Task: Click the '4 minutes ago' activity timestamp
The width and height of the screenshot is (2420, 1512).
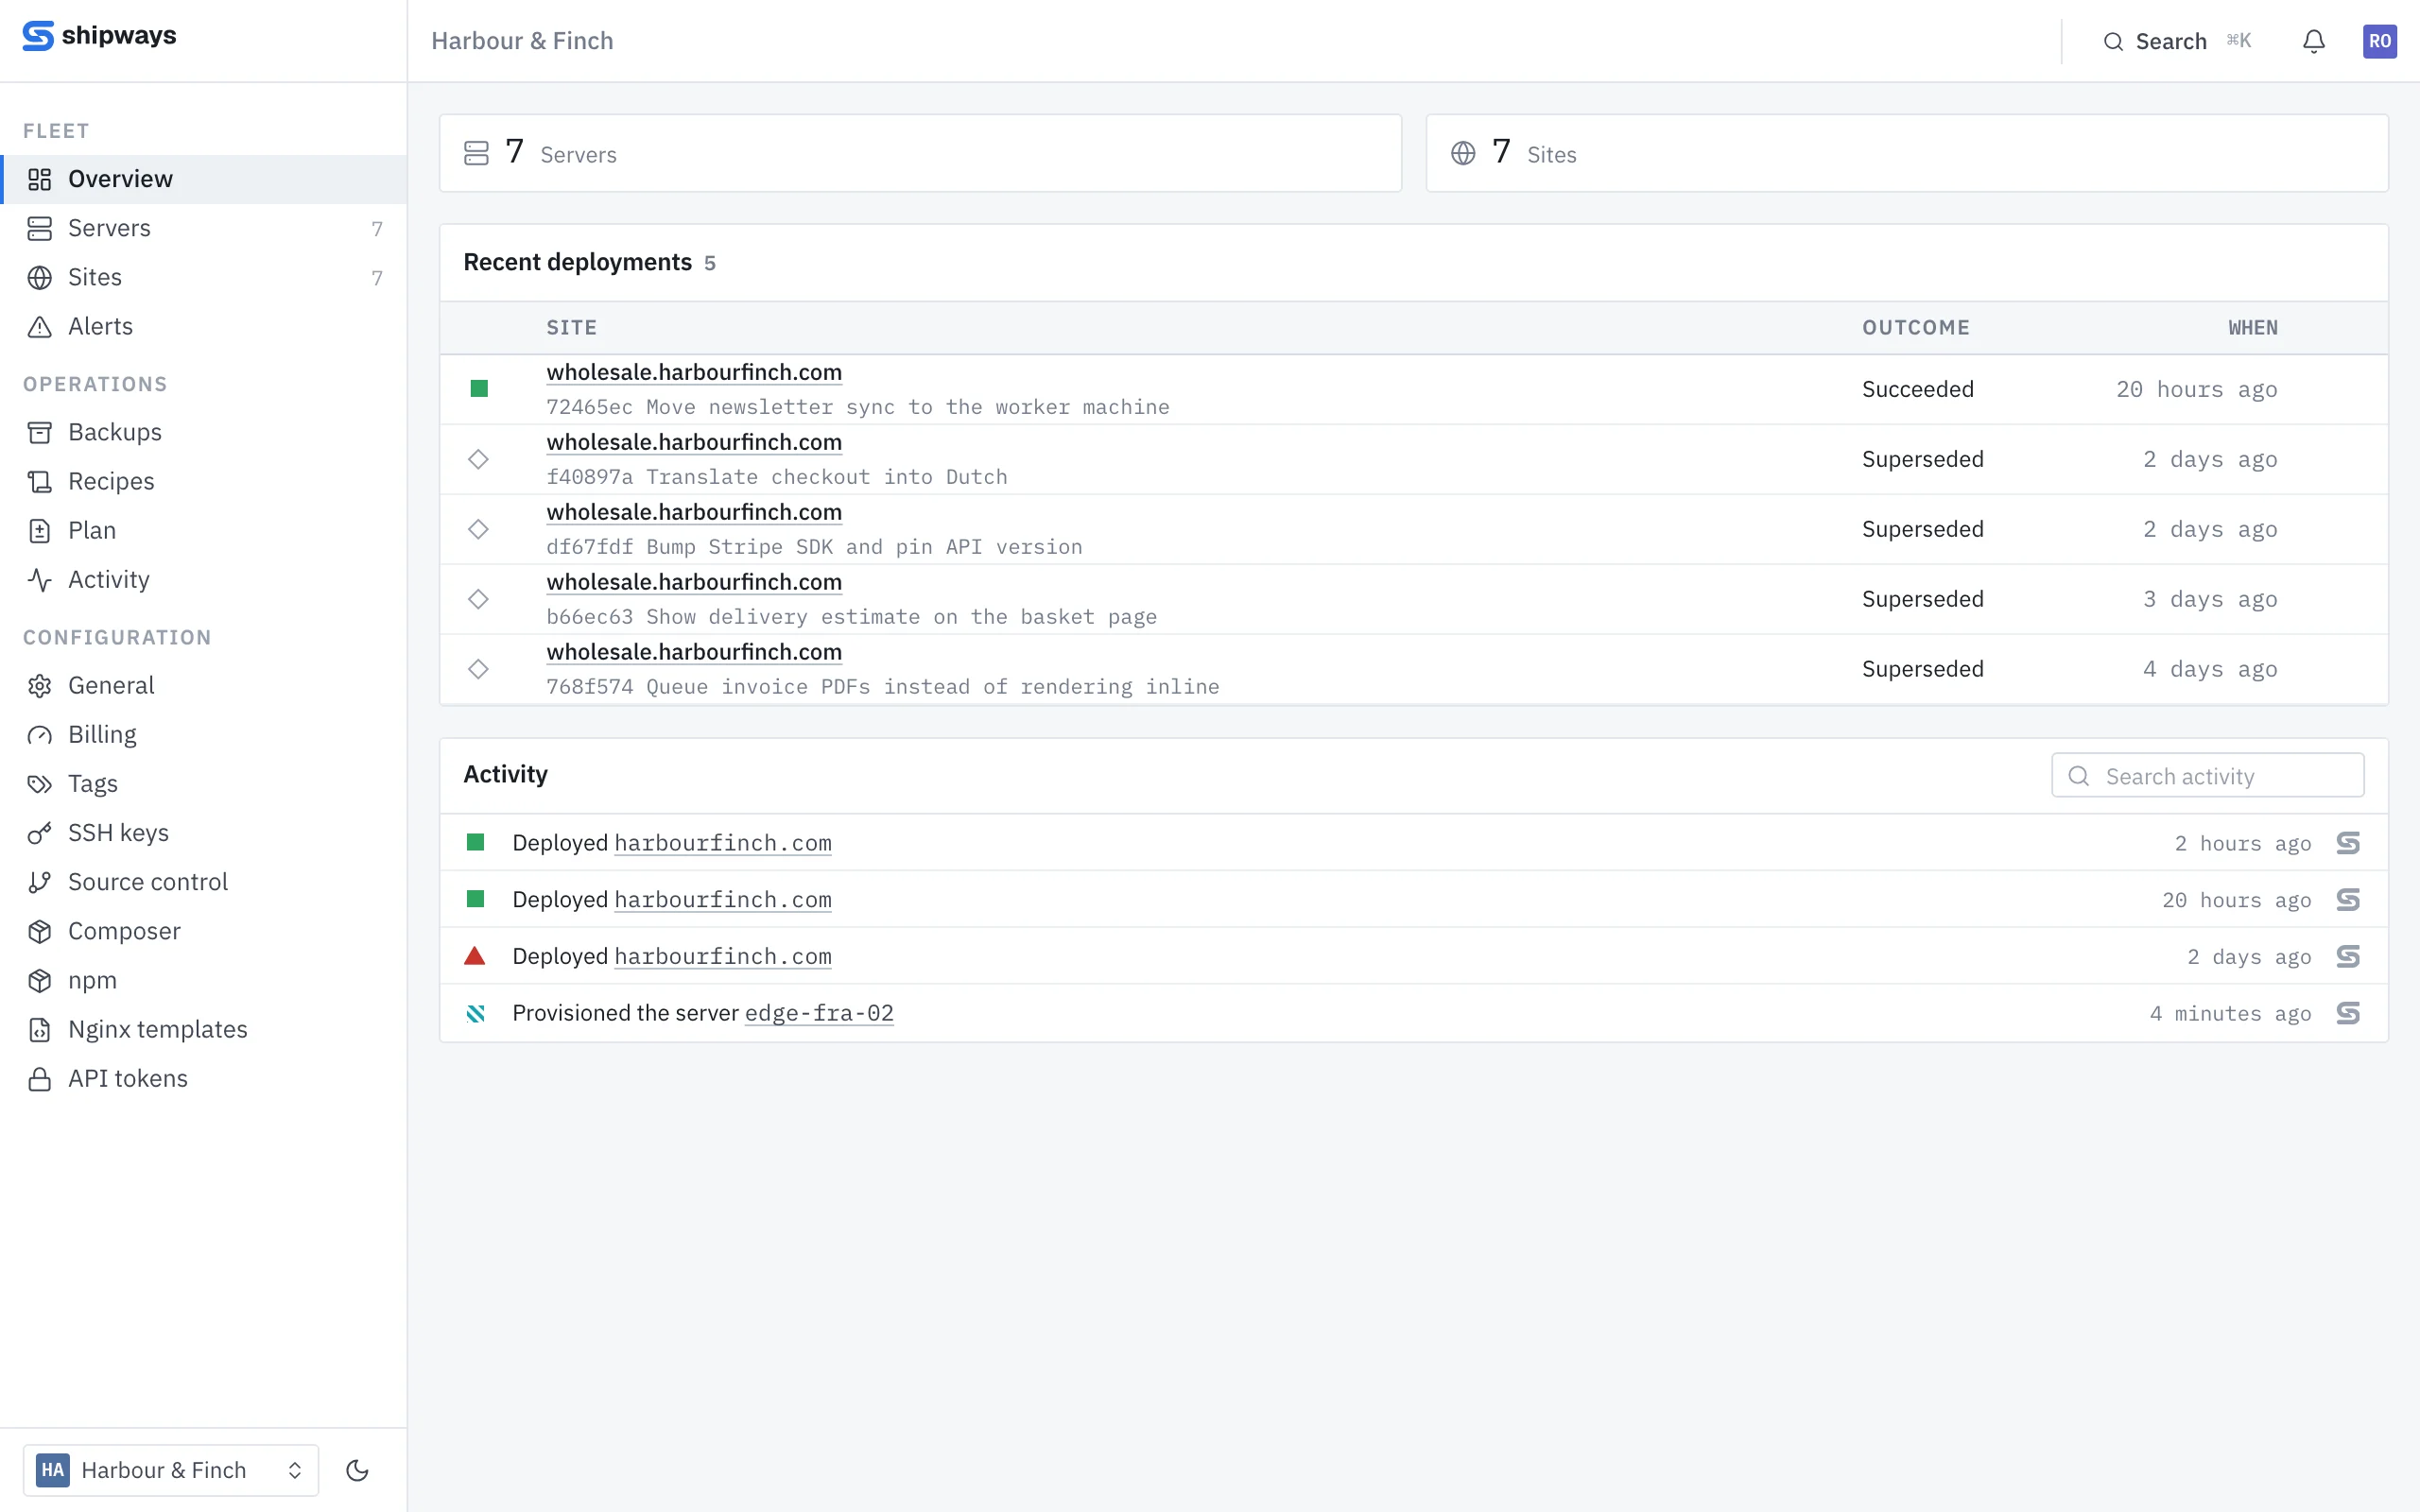Action: coord(2230,1014)
